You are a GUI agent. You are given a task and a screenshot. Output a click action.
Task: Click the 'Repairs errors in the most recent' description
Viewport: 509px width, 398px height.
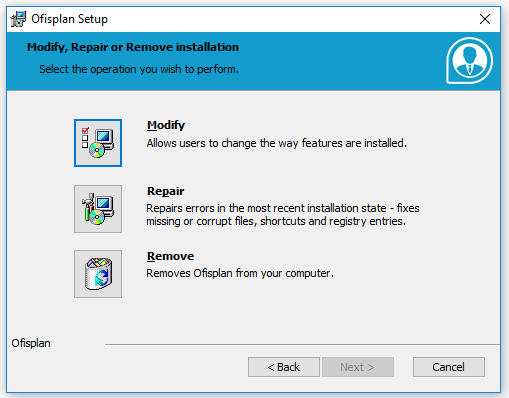point(283,208)
